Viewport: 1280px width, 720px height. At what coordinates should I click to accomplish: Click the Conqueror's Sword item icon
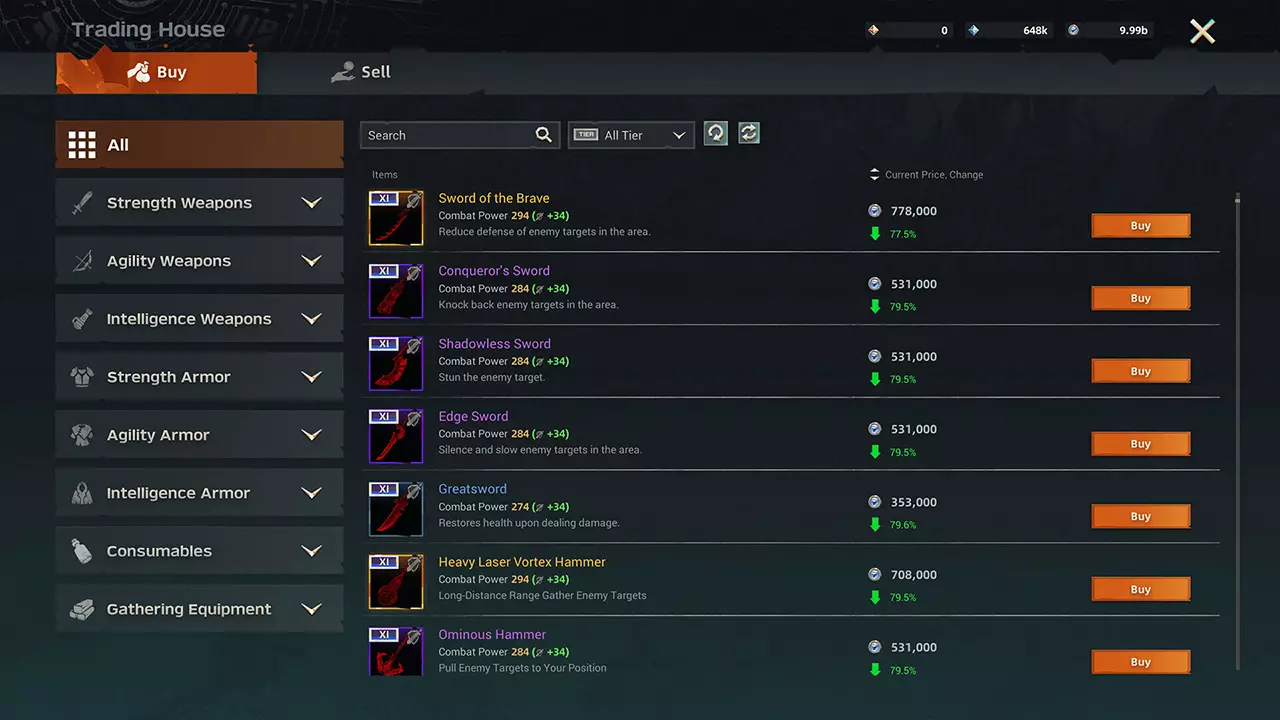point(396,291)
